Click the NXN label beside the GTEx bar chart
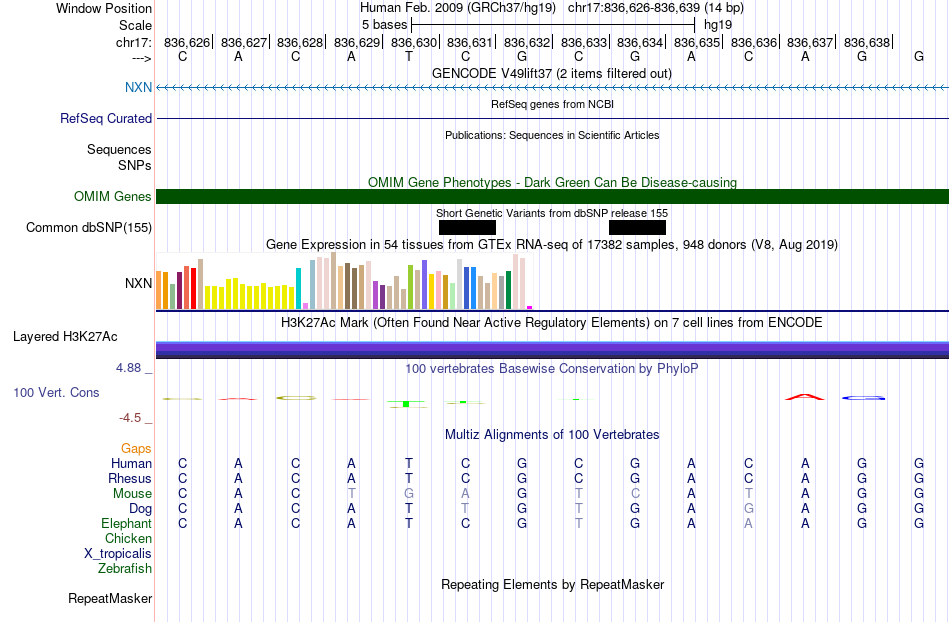The height and width of the screenshot is (622, 950). click(x=138, y=283)
